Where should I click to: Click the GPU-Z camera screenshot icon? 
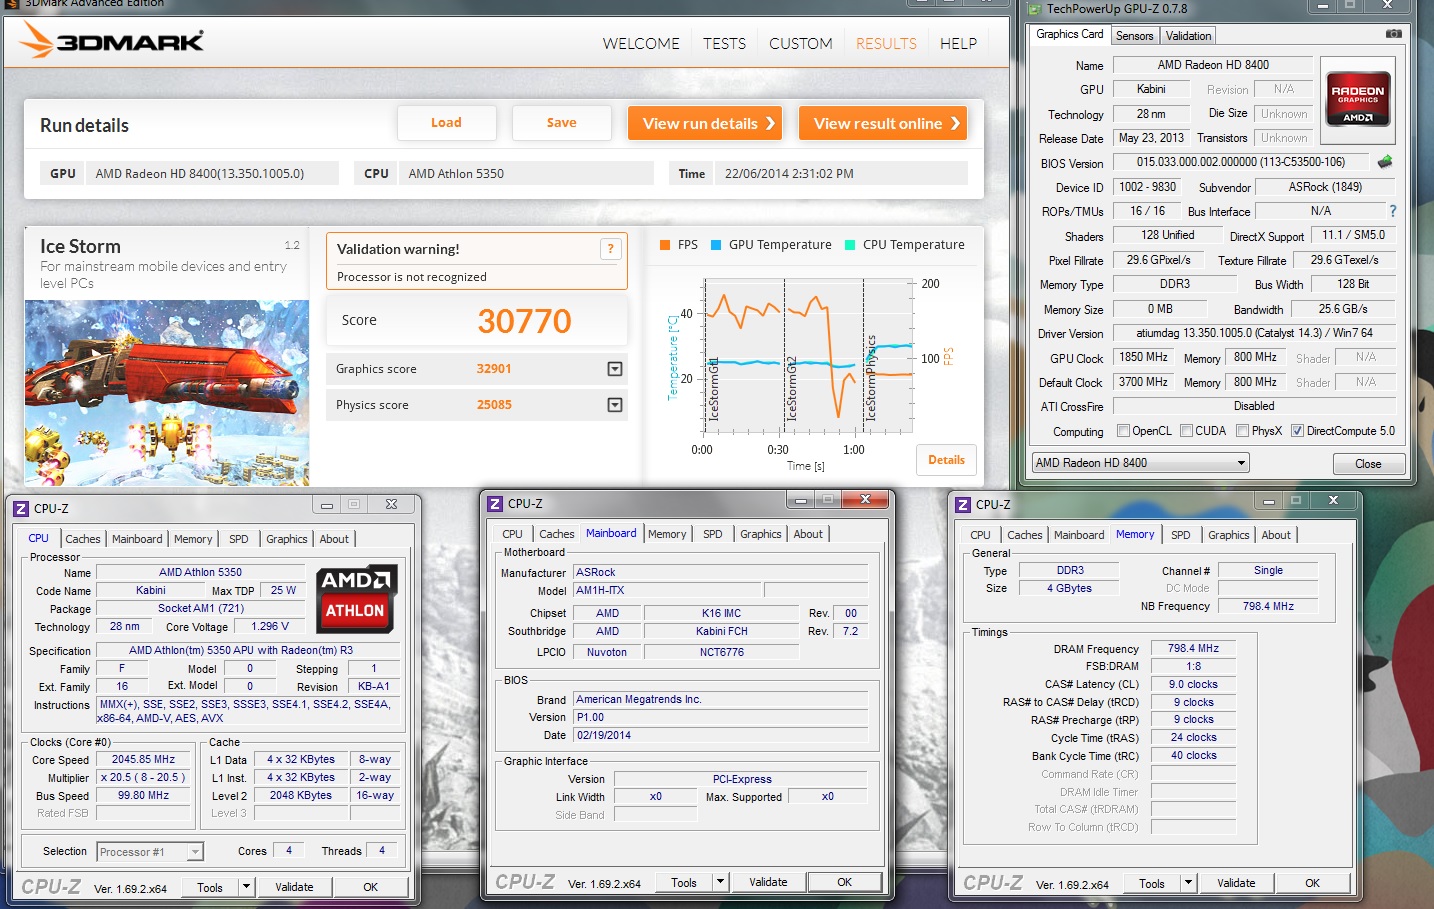pyautogui.click(x=1393, y=34)
